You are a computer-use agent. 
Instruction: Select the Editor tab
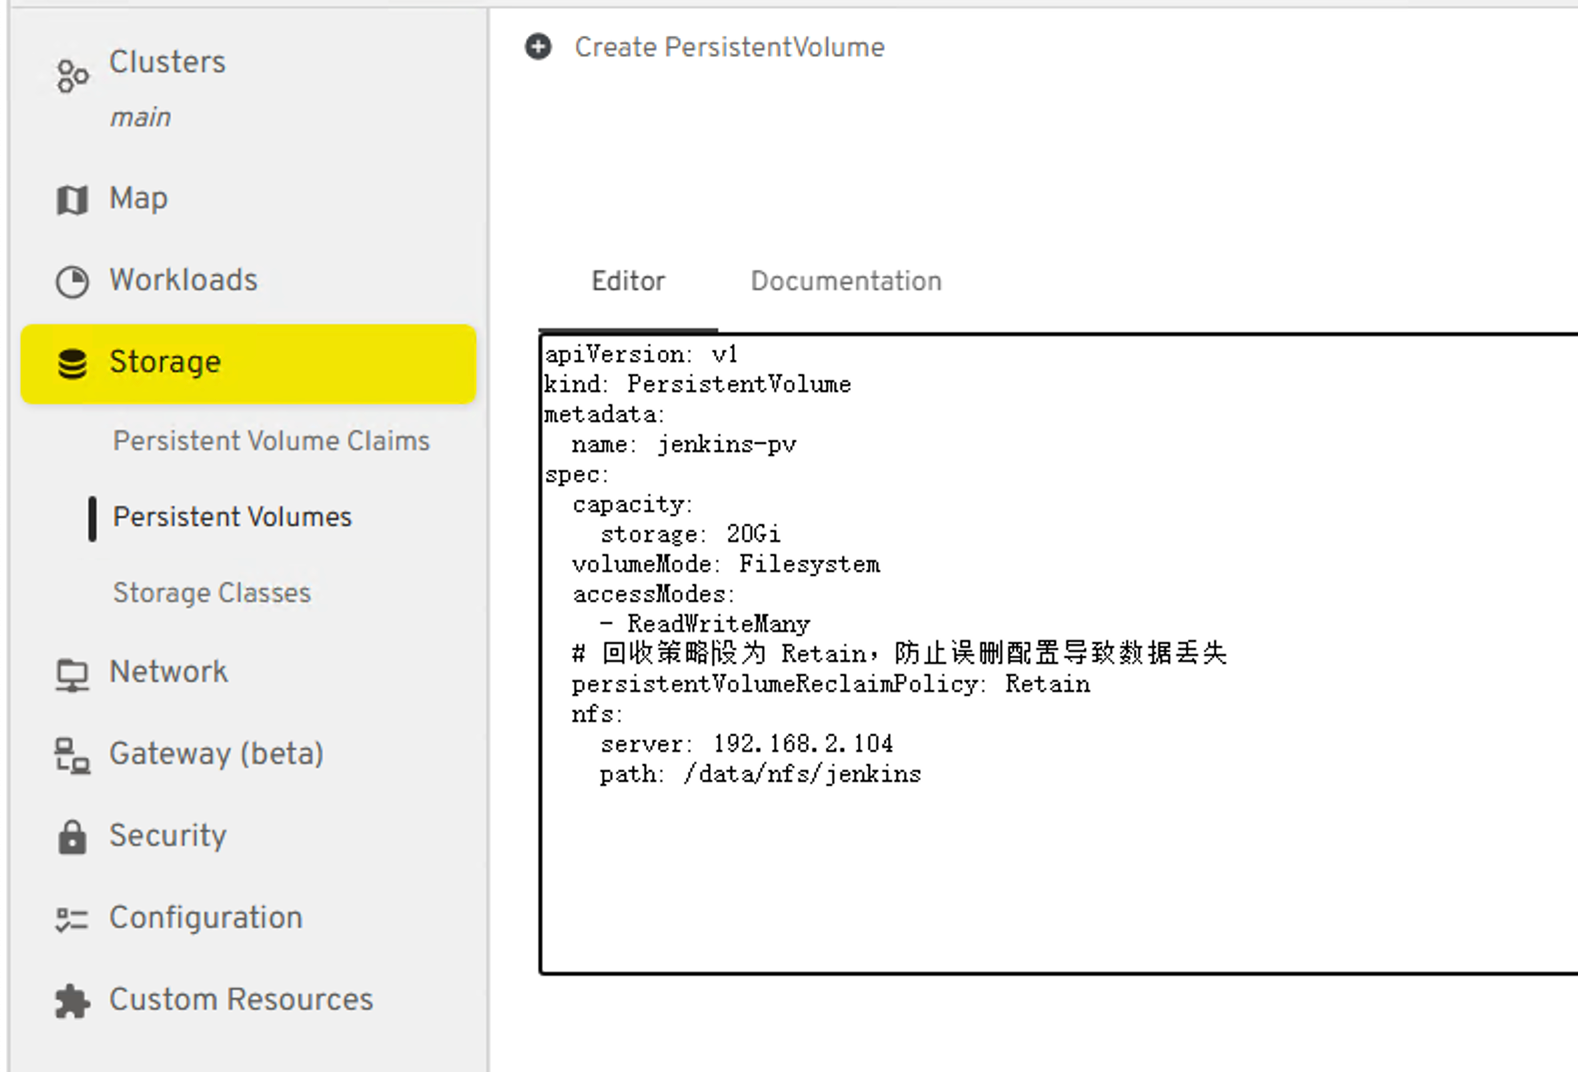tap(628, 281)
